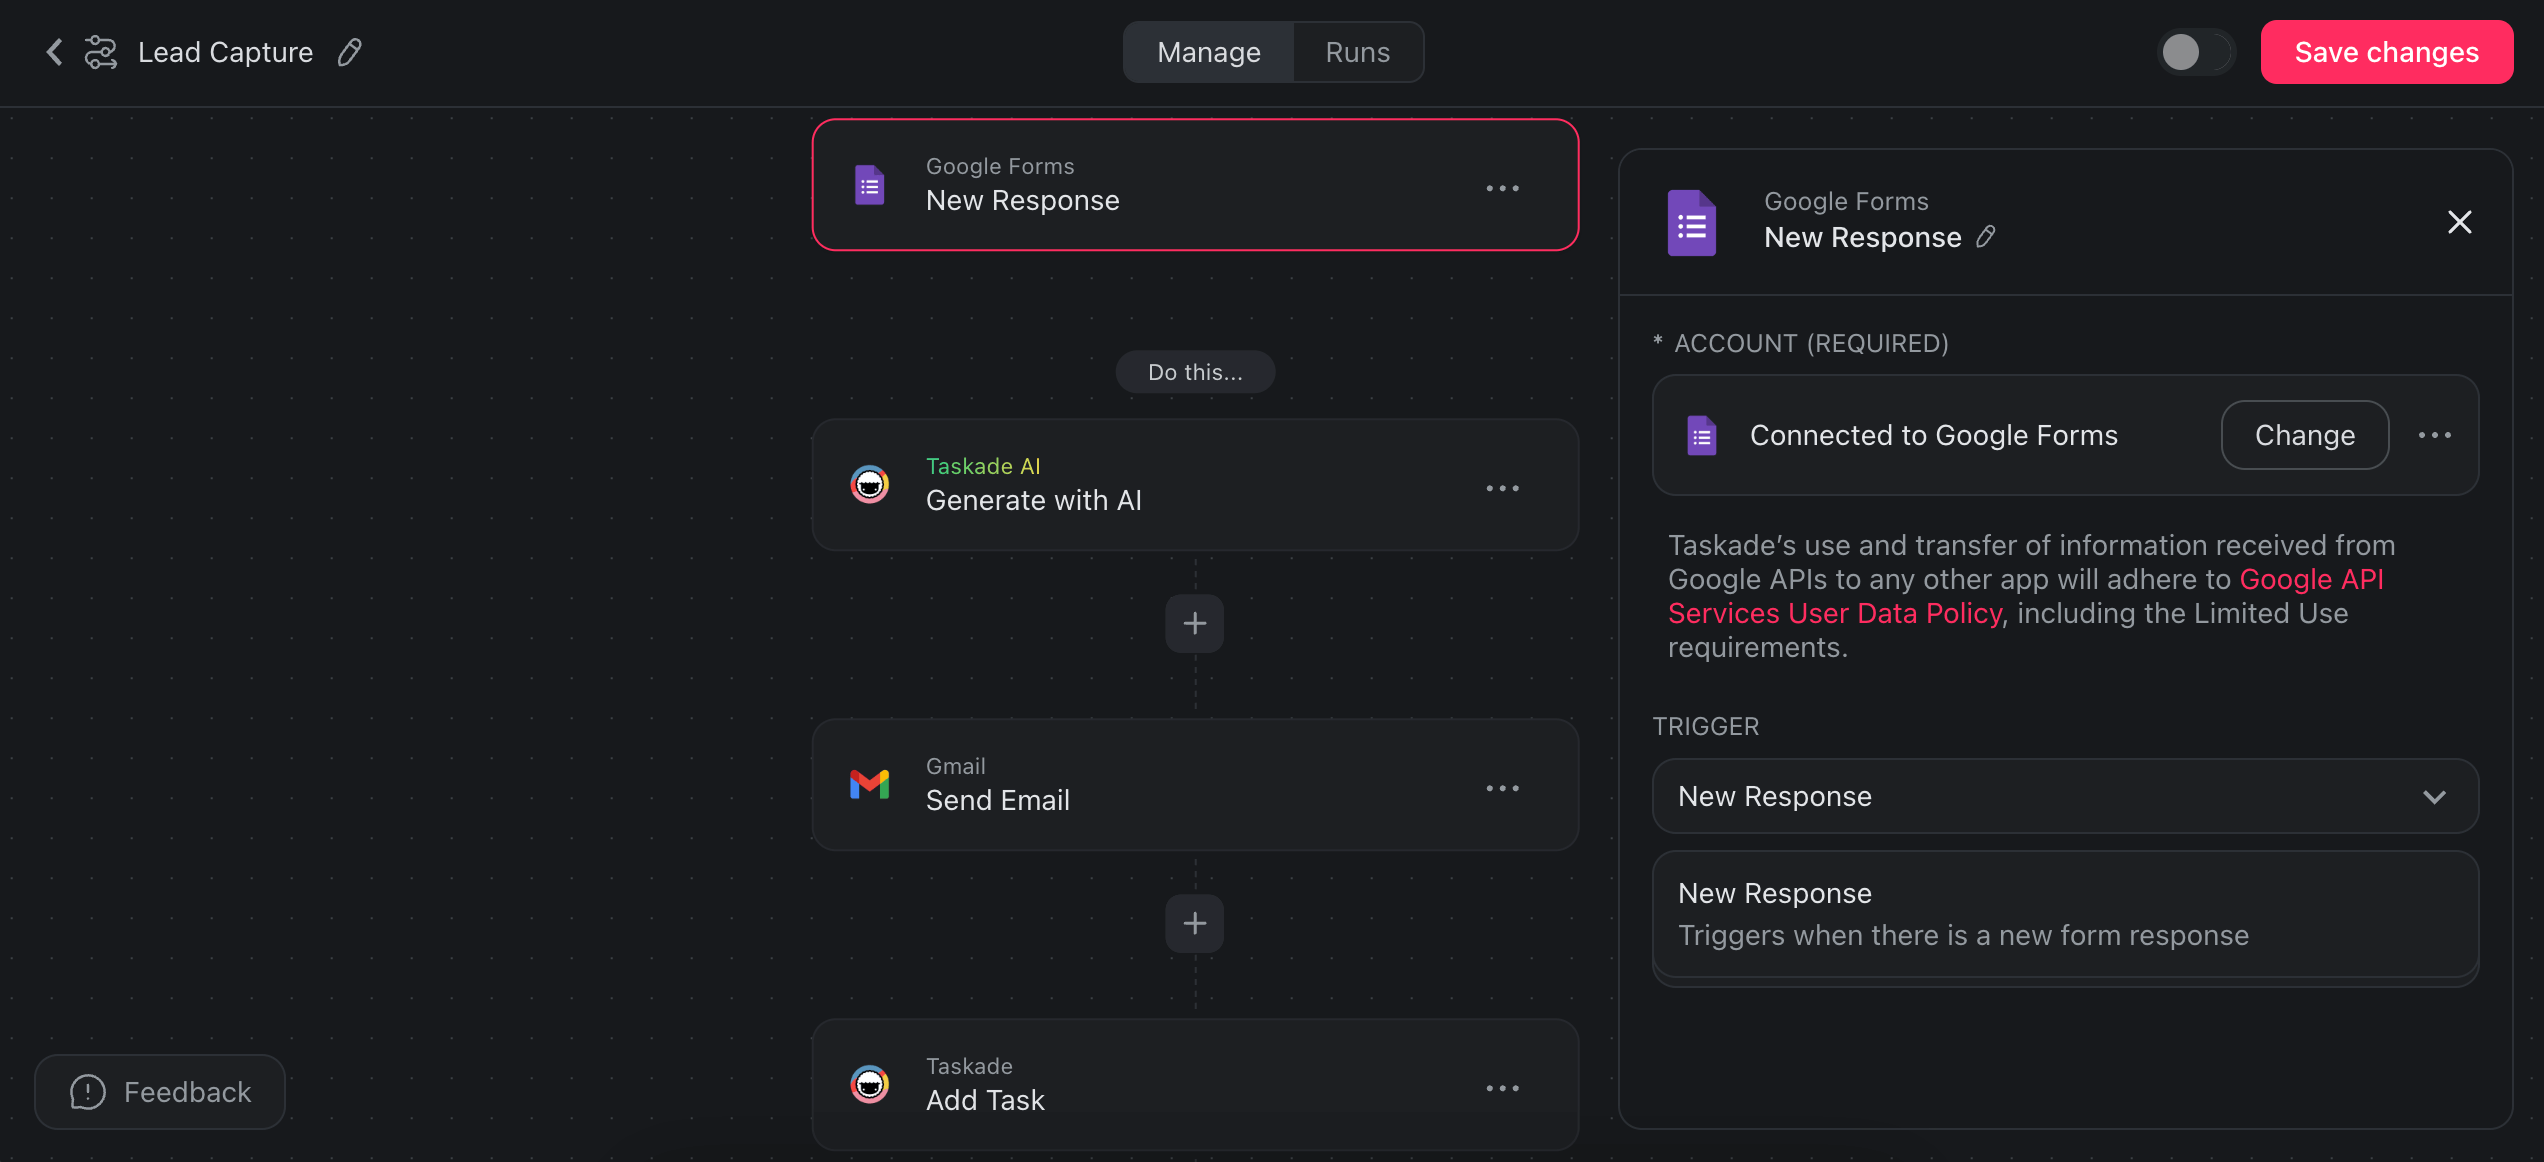Toggle the switch next to Save changes

click(2196, 52)
